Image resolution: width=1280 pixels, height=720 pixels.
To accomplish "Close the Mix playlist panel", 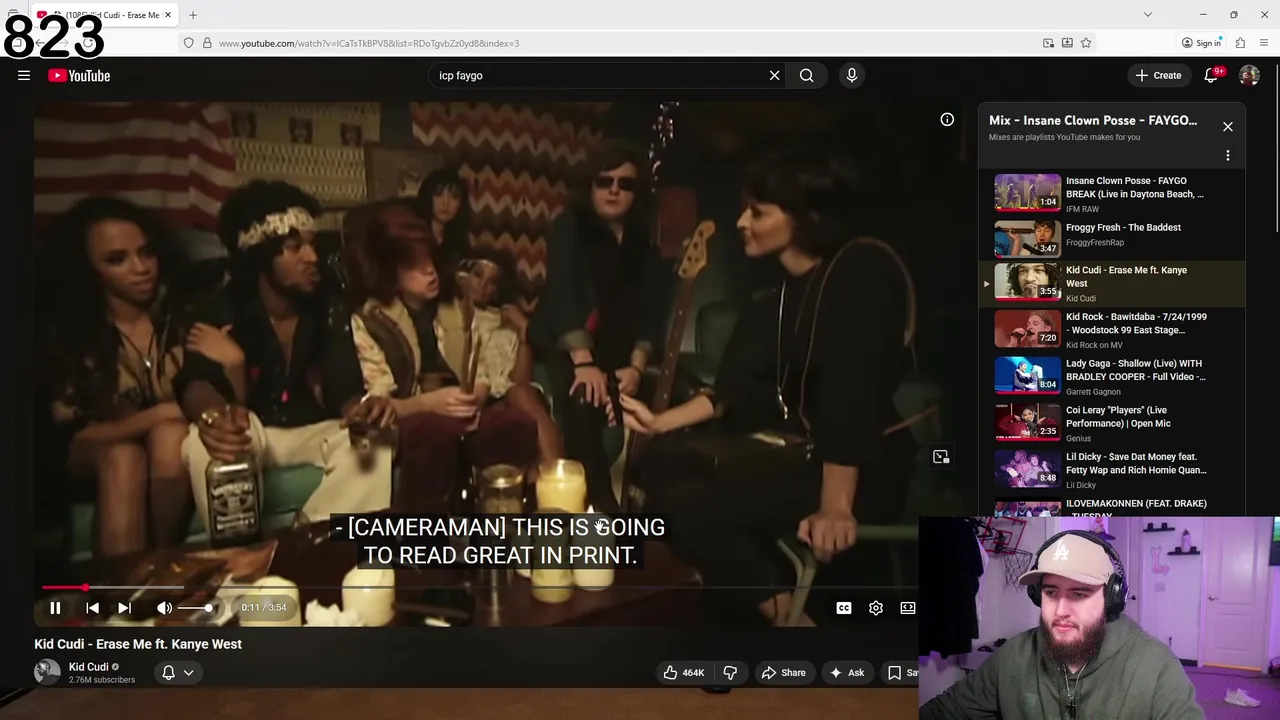I will click(1228, 127).
